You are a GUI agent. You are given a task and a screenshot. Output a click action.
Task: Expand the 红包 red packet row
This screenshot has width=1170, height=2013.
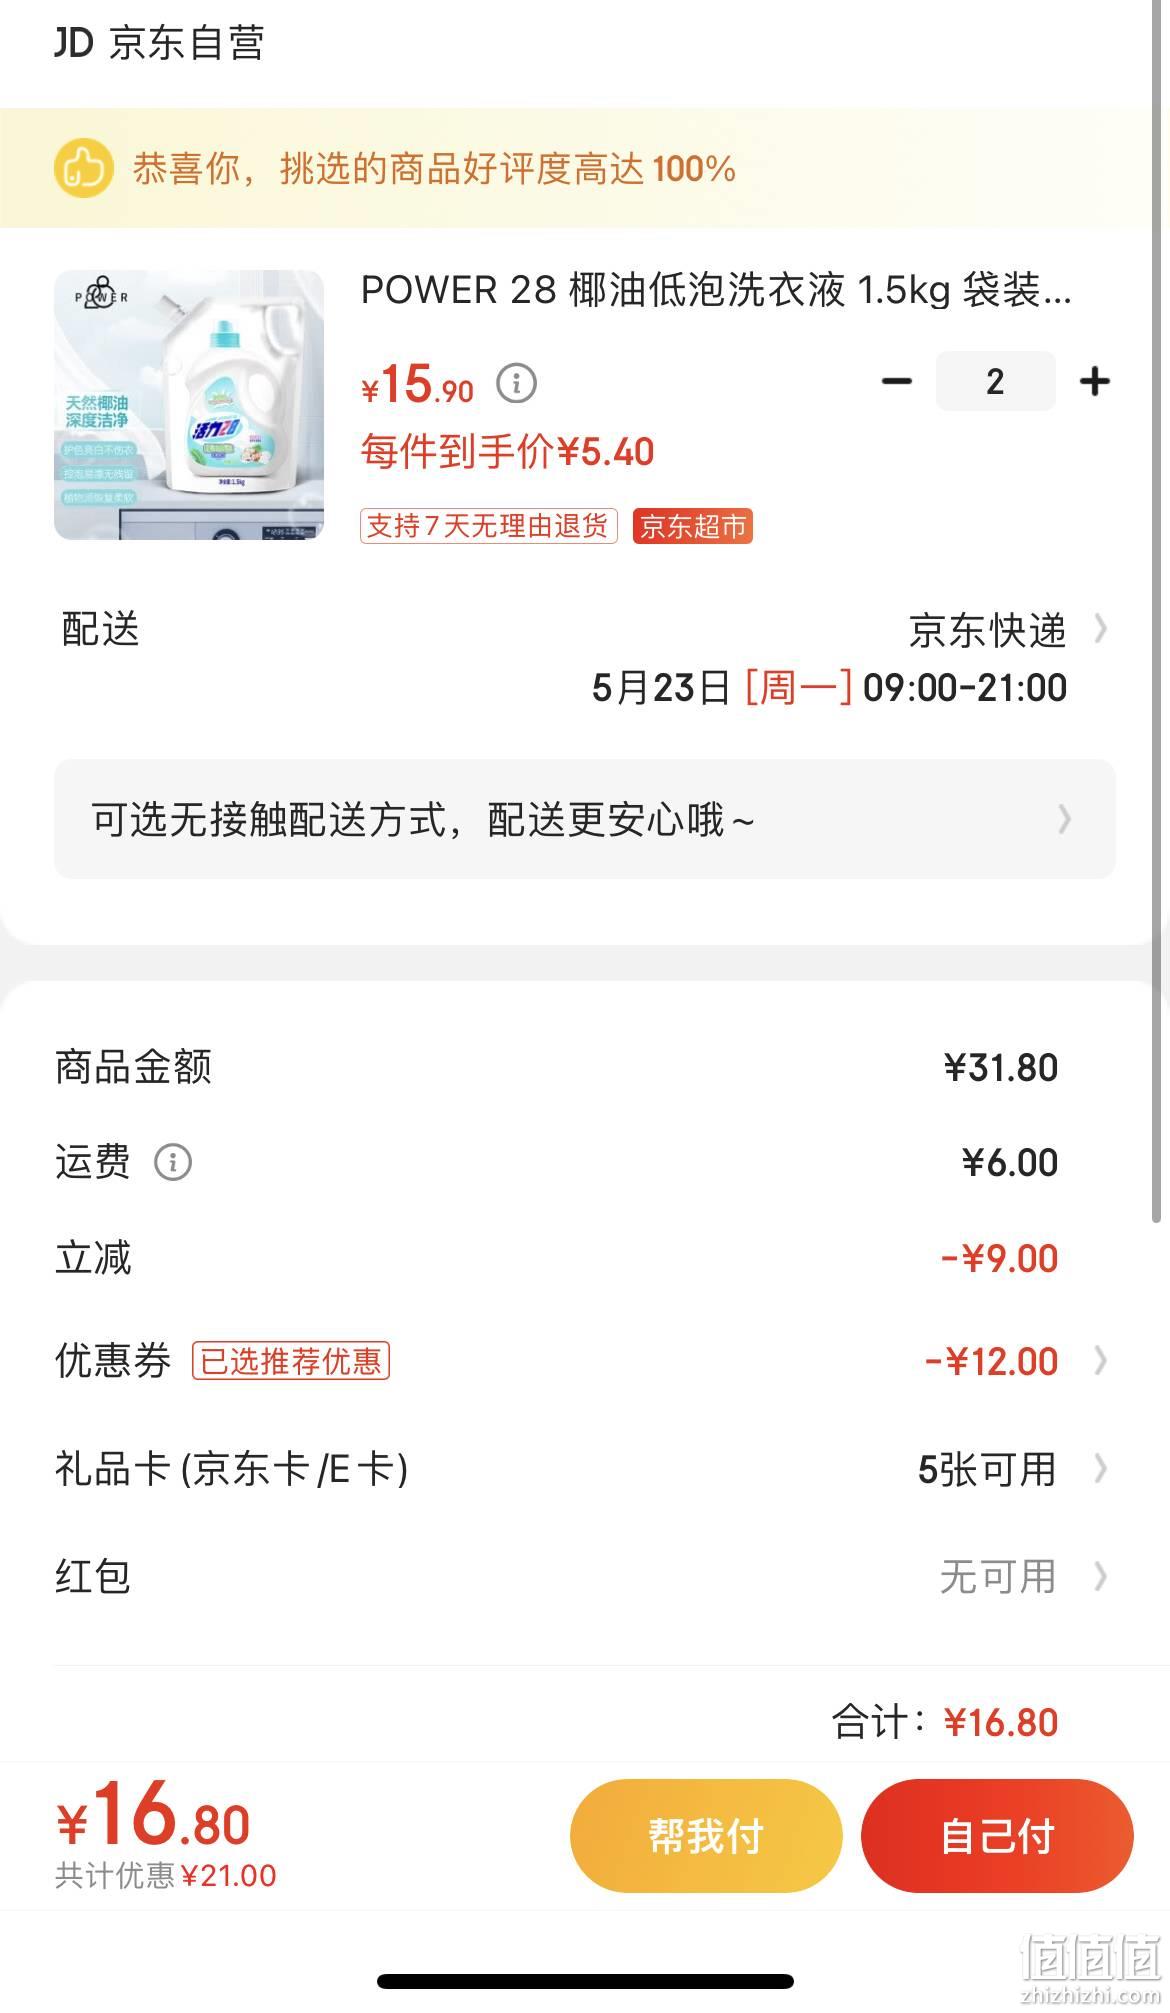[x=585, y=1576]
